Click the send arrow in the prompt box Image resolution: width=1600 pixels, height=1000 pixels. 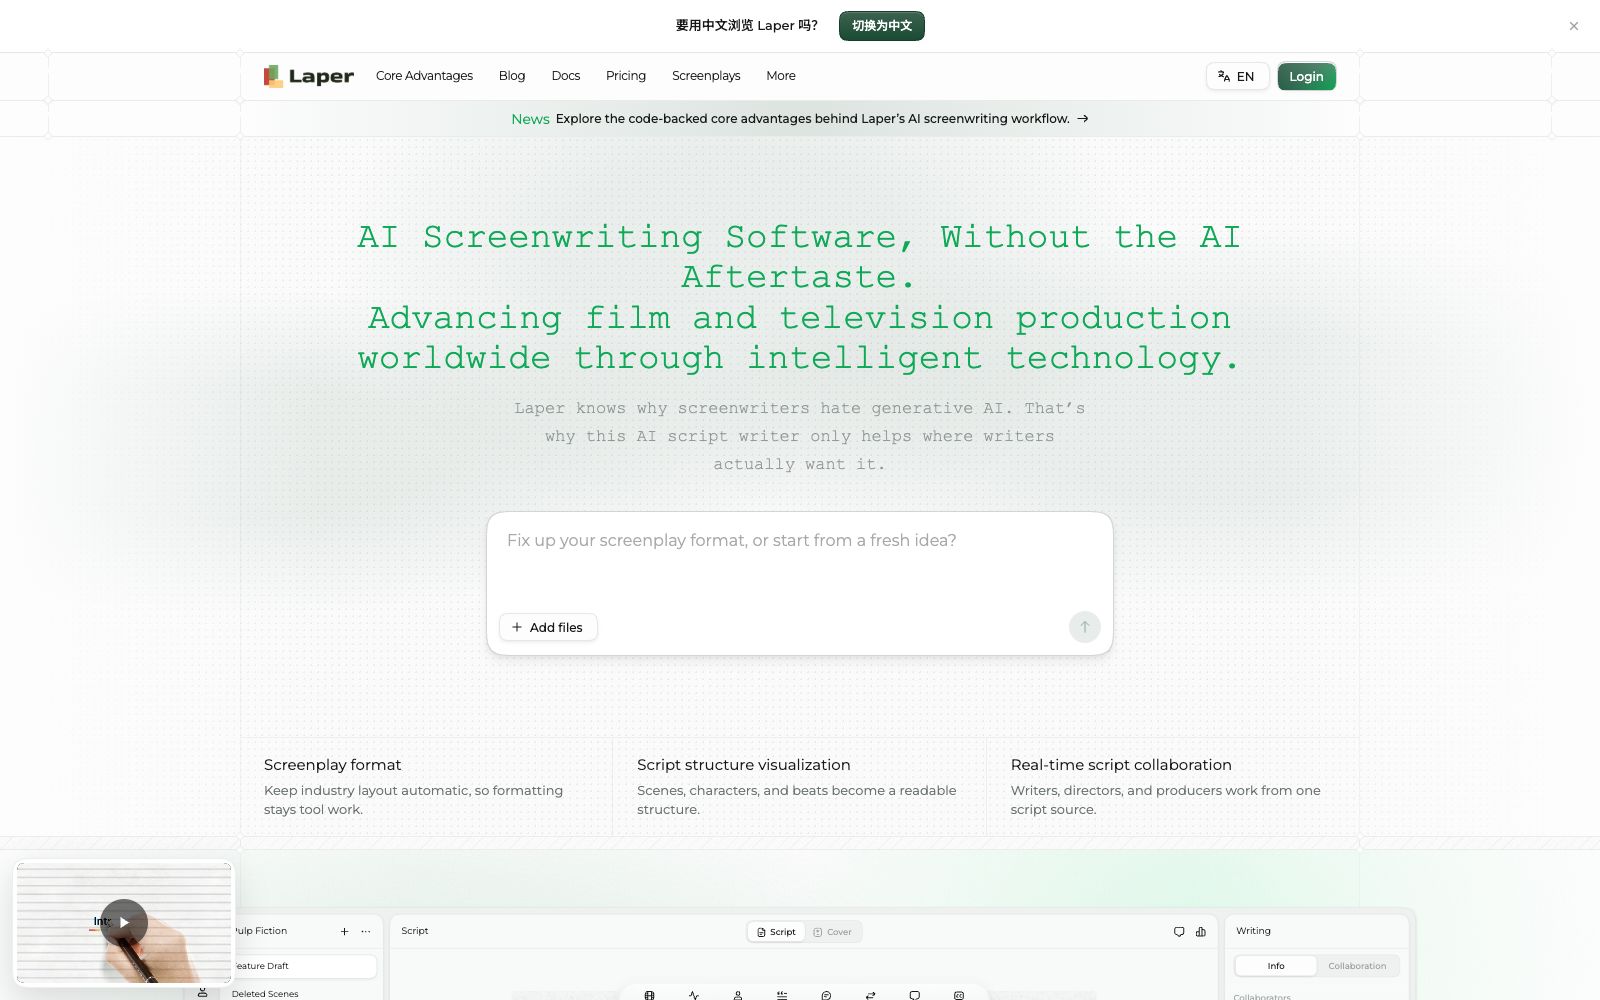pos(1085,627)
